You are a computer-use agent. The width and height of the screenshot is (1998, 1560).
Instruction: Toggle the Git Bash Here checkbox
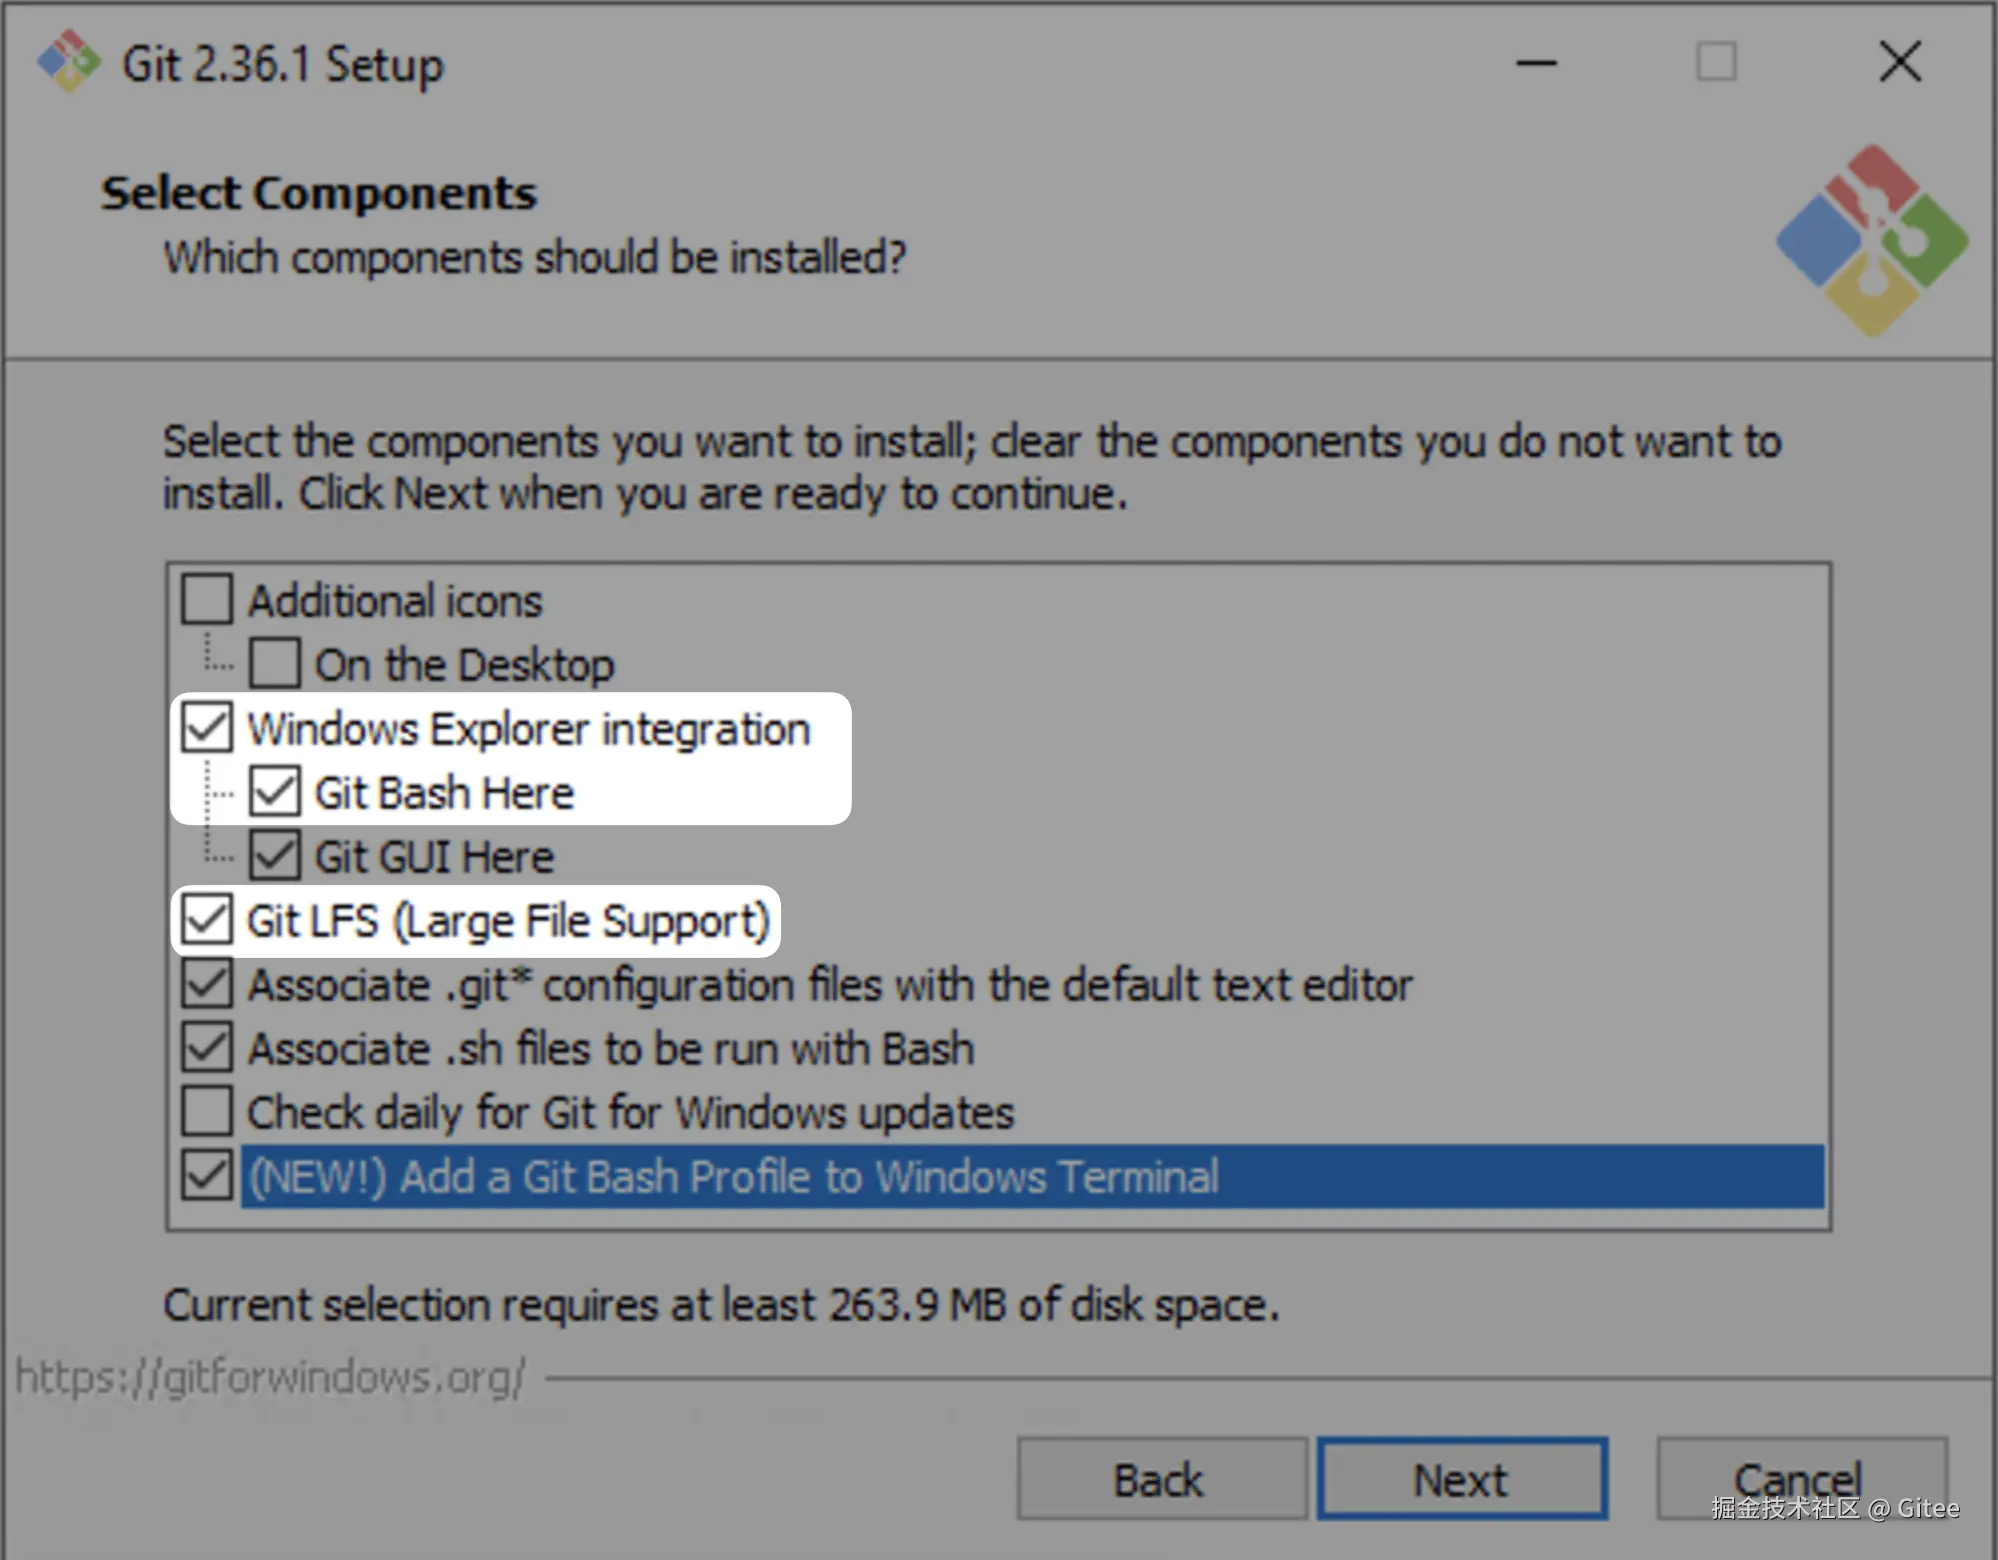tap(274, 792)
